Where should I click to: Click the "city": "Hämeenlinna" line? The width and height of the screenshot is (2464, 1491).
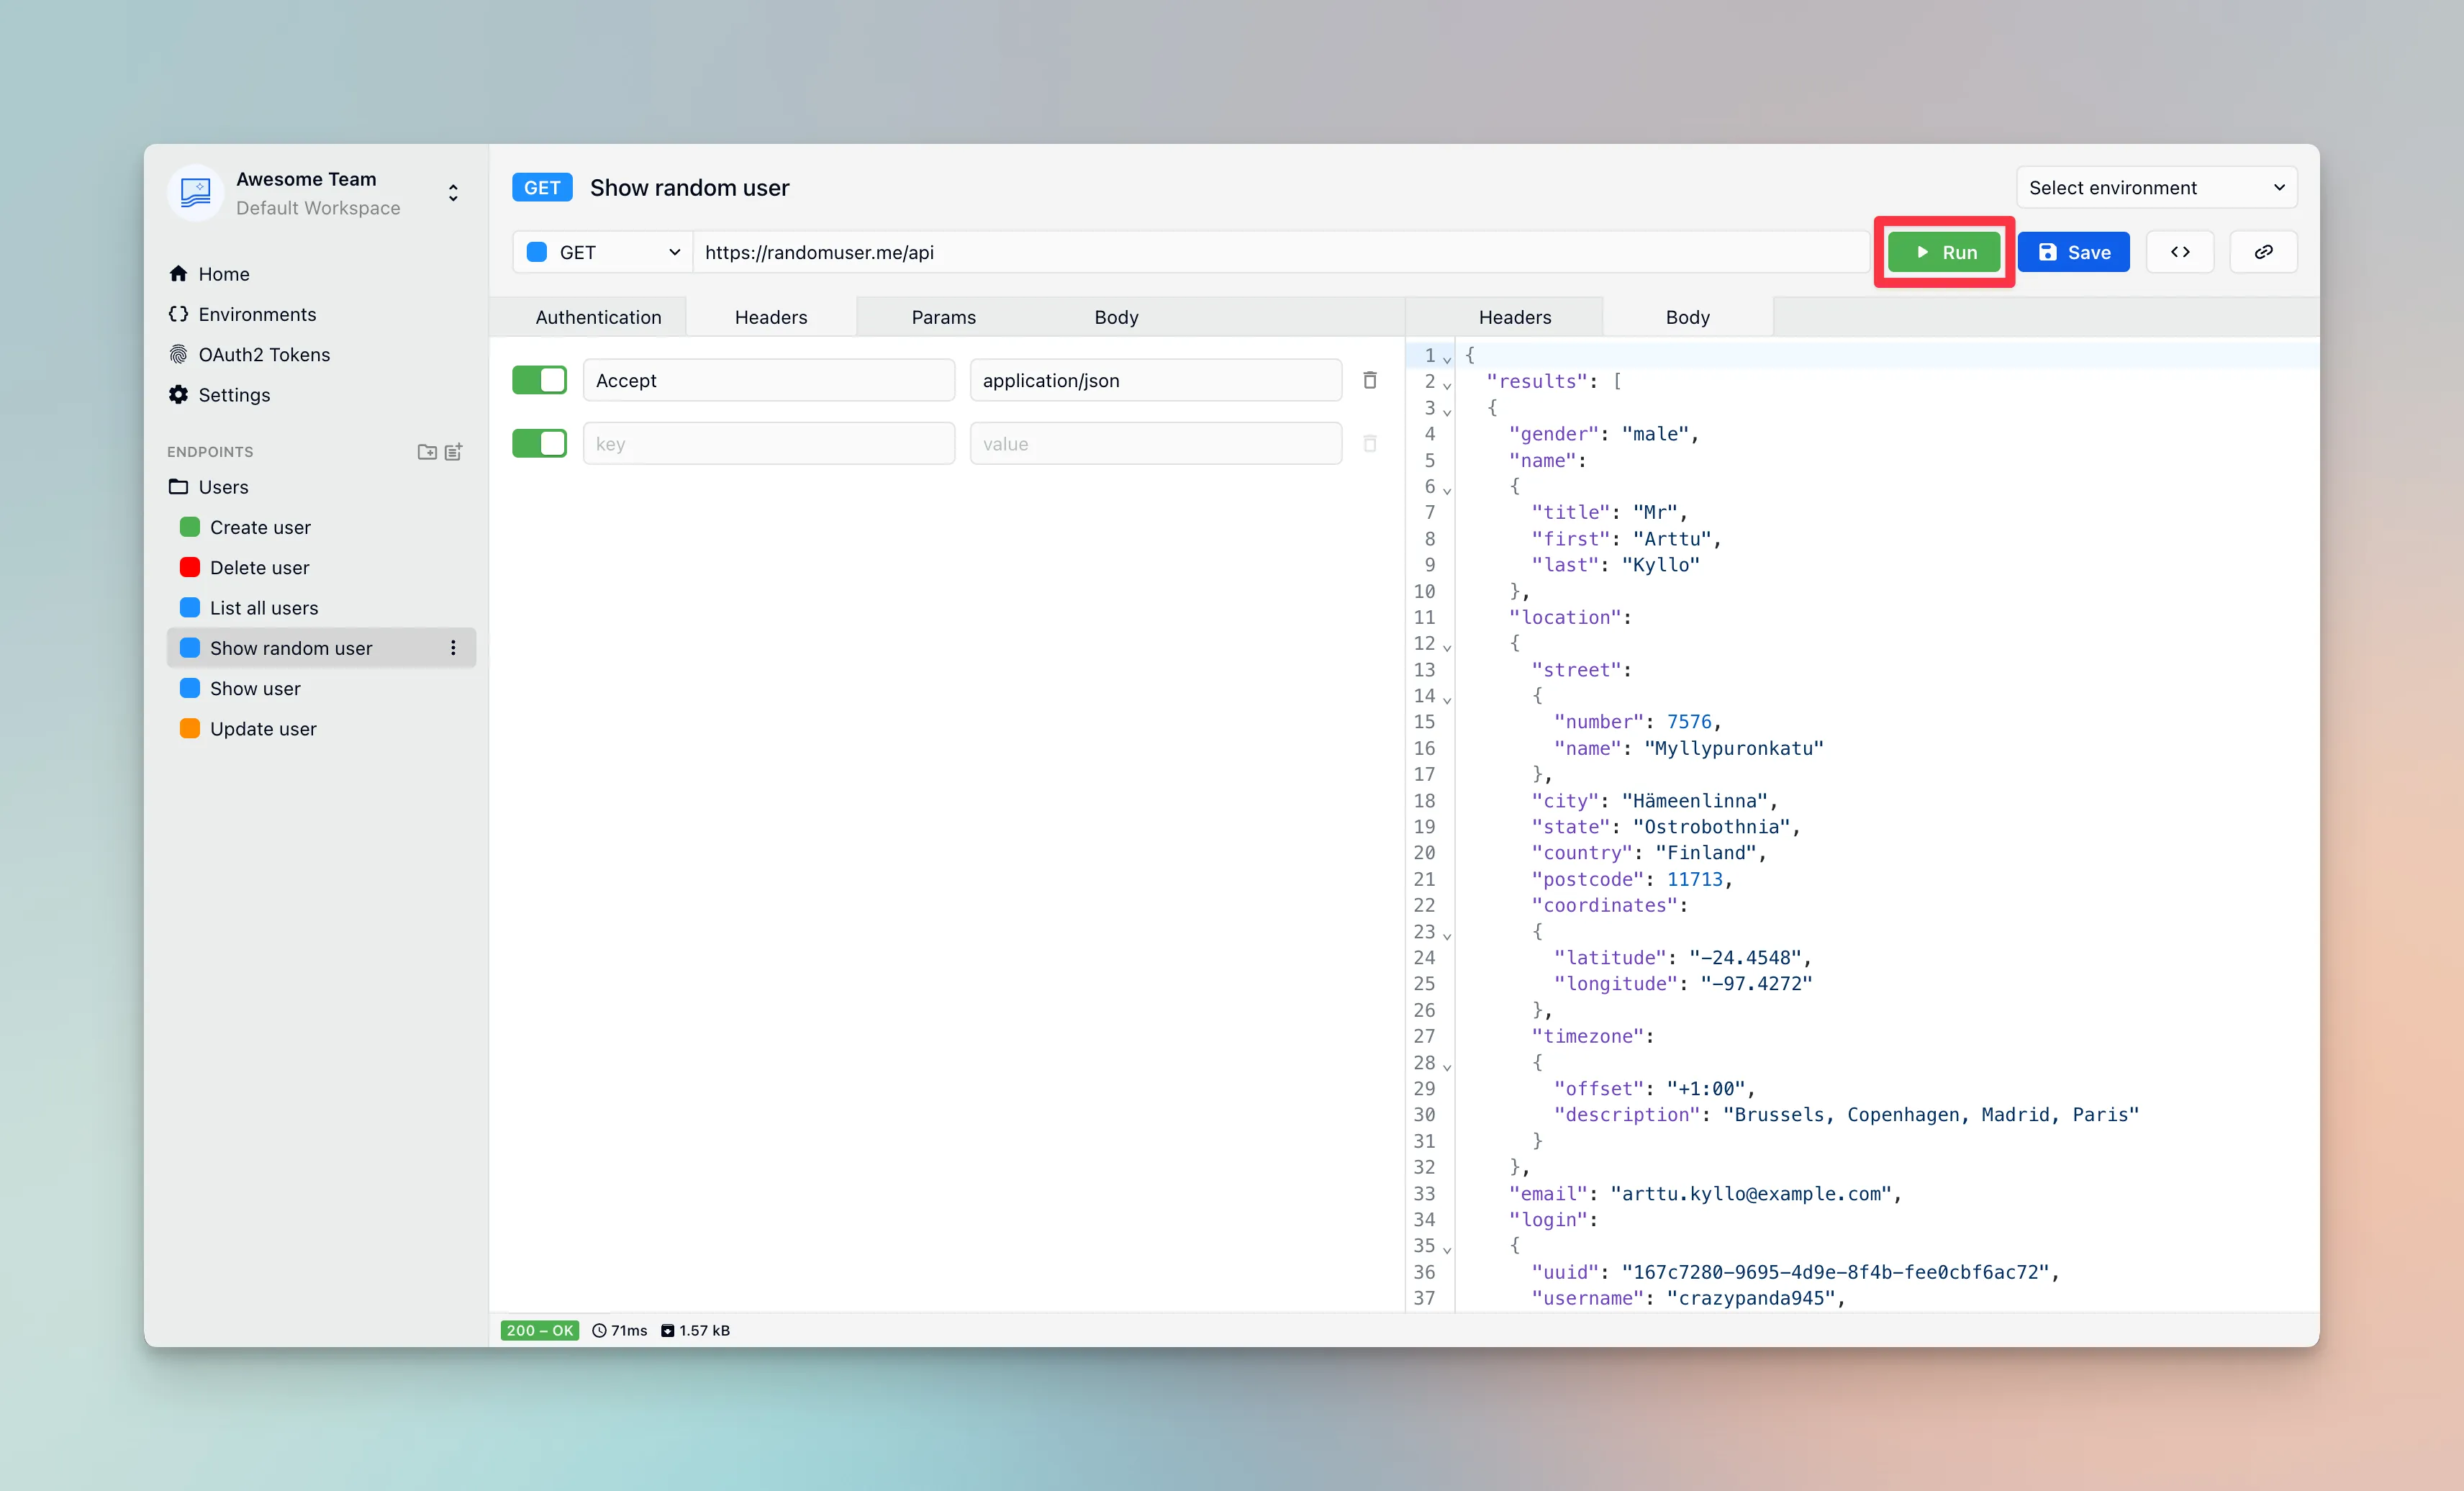[1654, 800]
